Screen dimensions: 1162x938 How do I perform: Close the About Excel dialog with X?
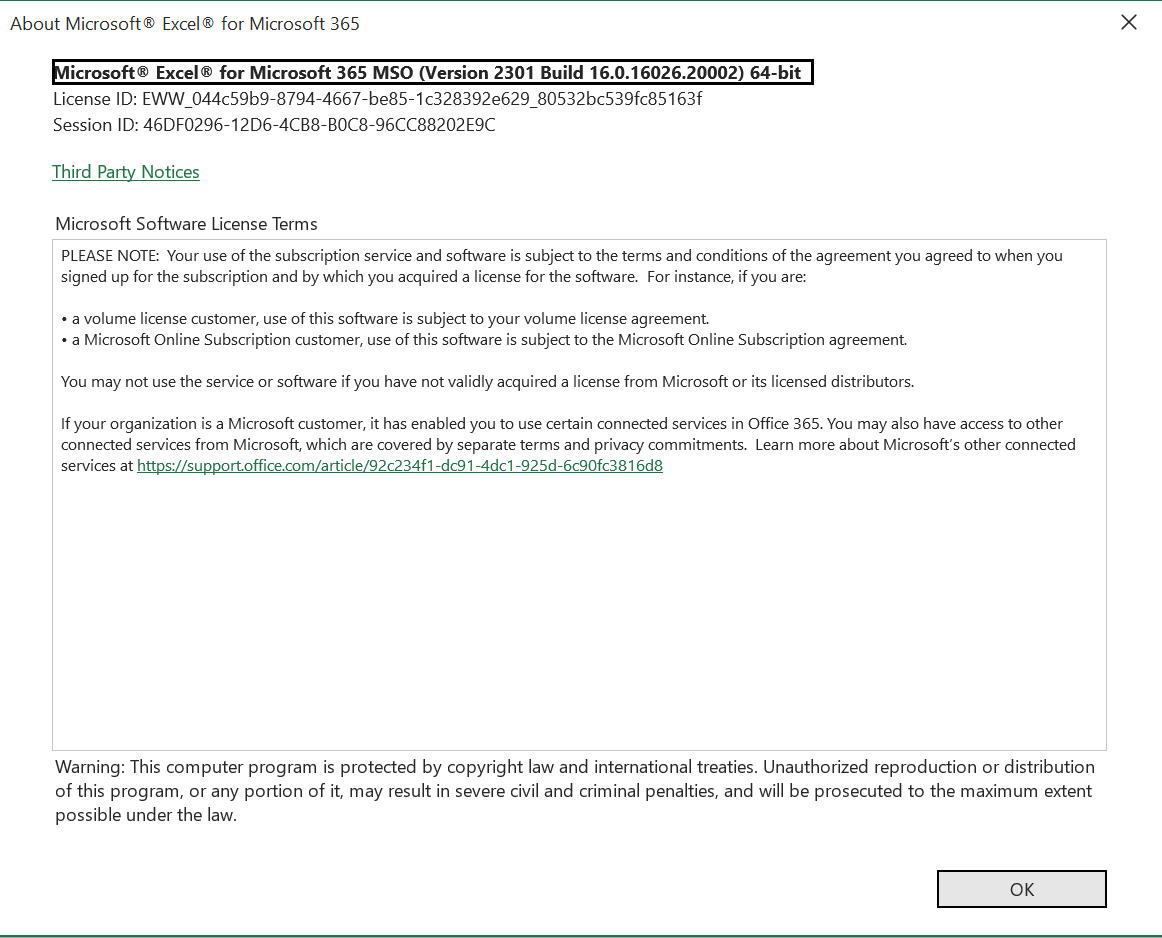(x=1129, y=22)
